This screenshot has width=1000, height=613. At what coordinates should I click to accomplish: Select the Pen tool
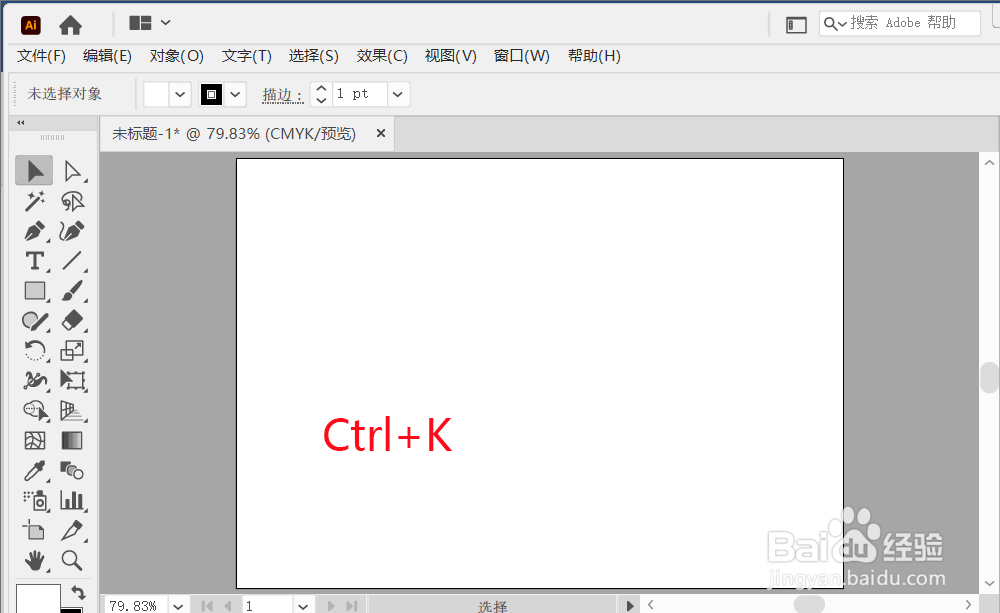pos(34,231)
